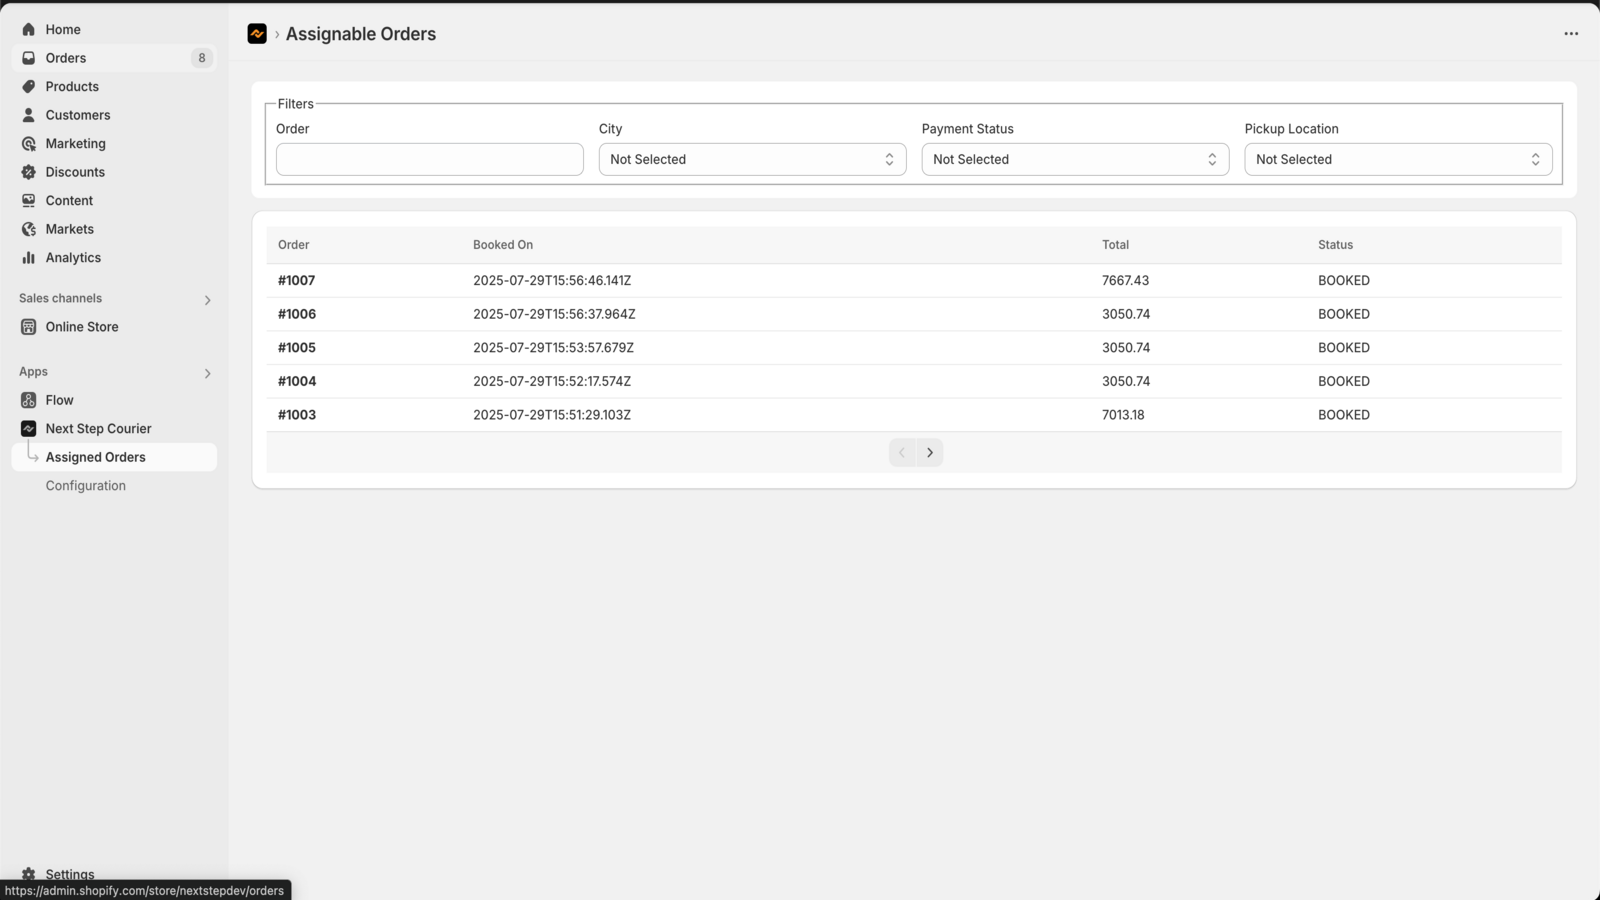Click the Marketing target icon
The height and width of the screenshot is (900, 1600).
pyautogui.click(x=28, y=144)
